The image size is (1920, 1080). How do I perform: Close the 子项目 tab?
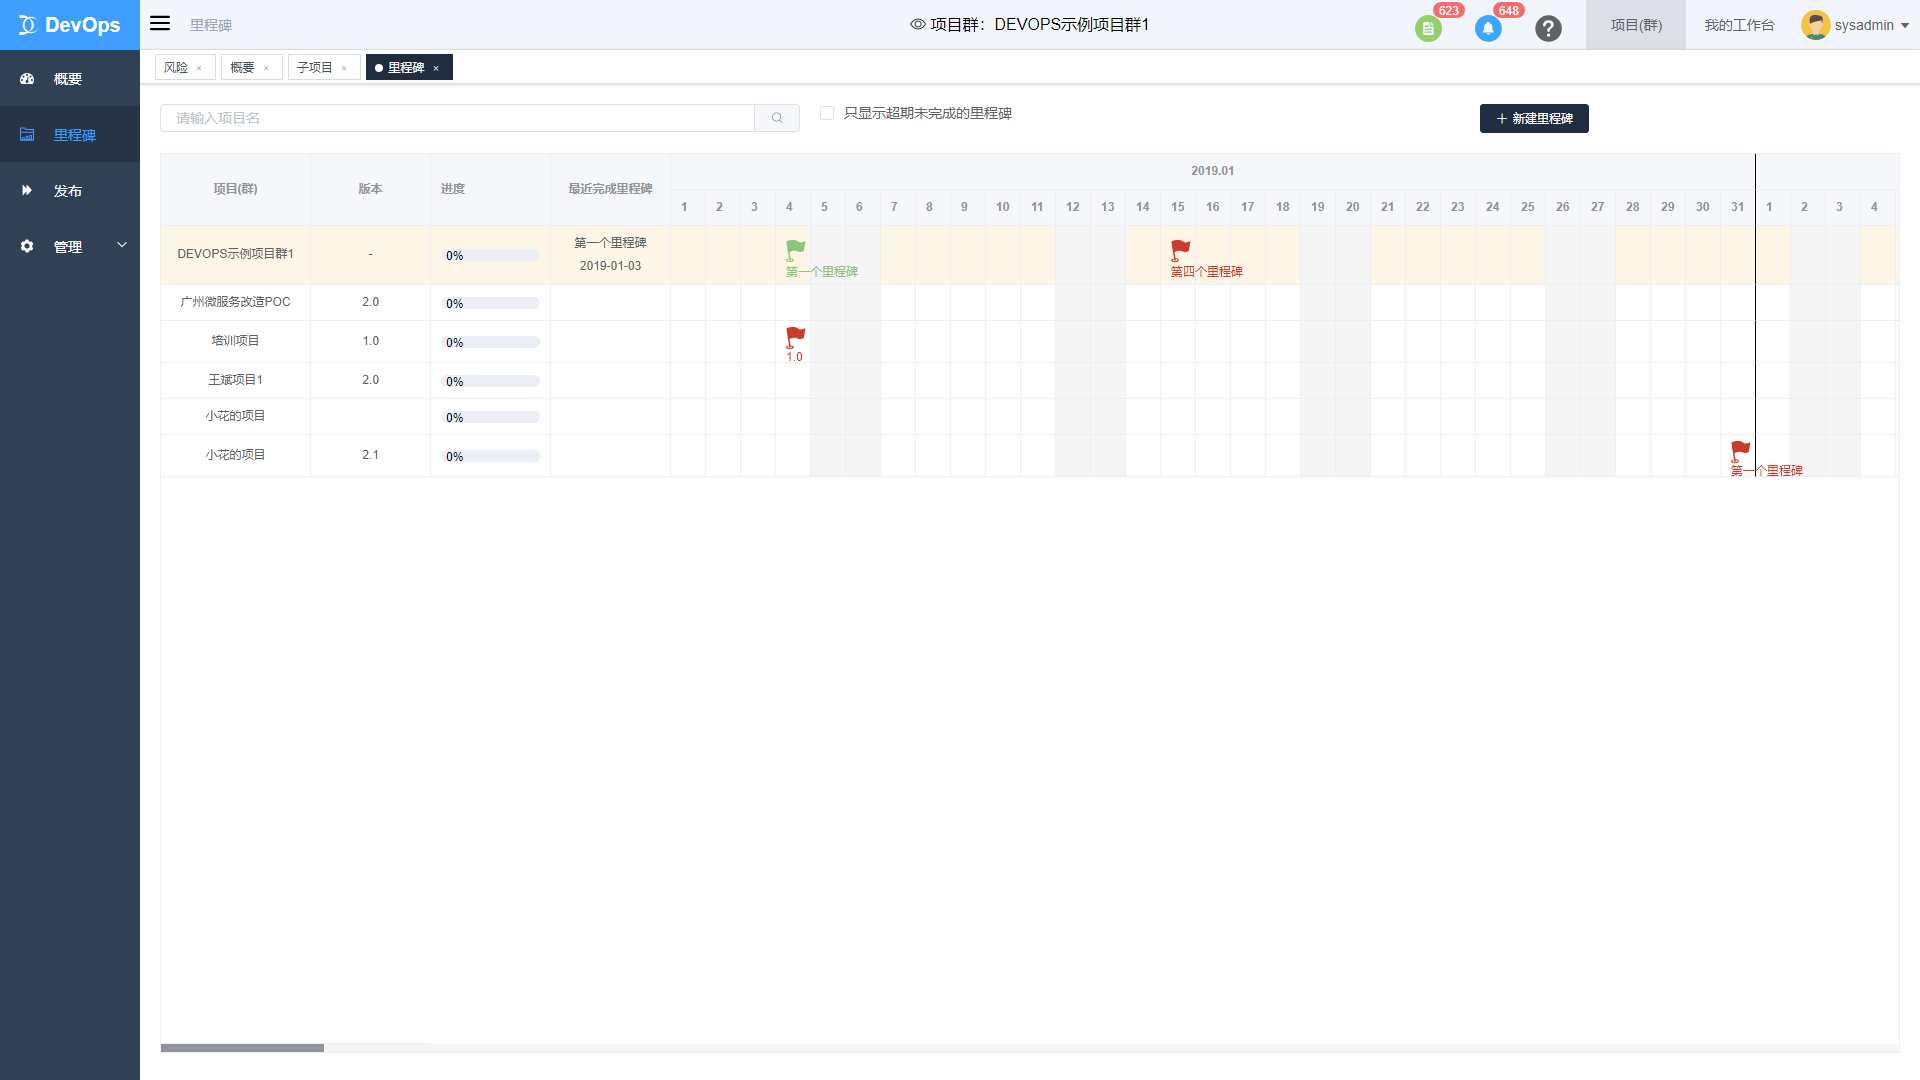(344, 68)
